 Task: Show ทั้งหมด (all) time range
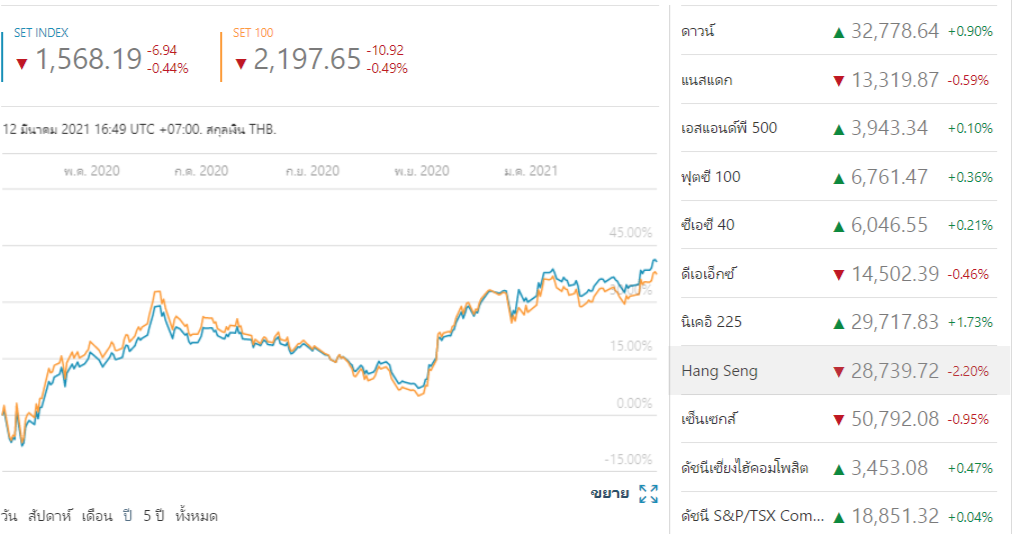(196, 516)
